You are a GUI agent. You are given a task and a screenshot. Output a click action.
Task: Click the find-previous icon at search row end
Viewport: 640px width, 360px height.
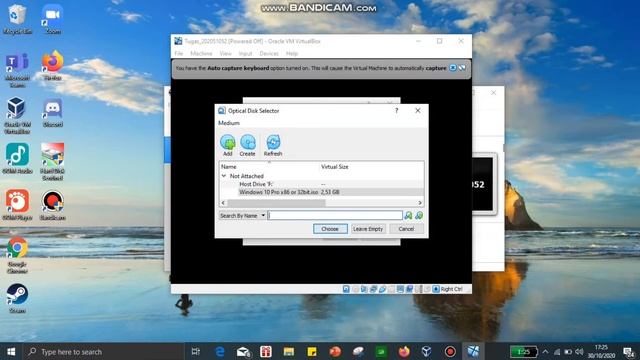pyautogui.click(x=419, y=216)
